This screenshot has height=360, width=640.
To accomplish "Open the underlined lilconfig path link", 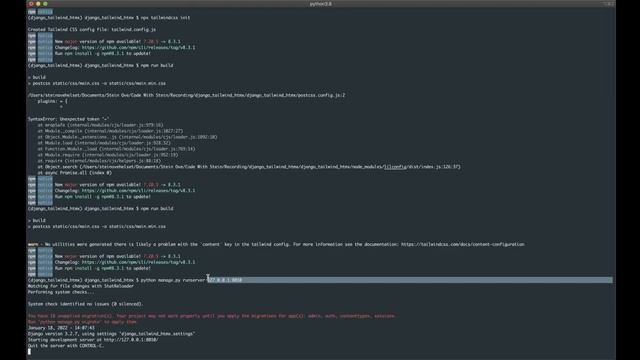I will [395, 167].
